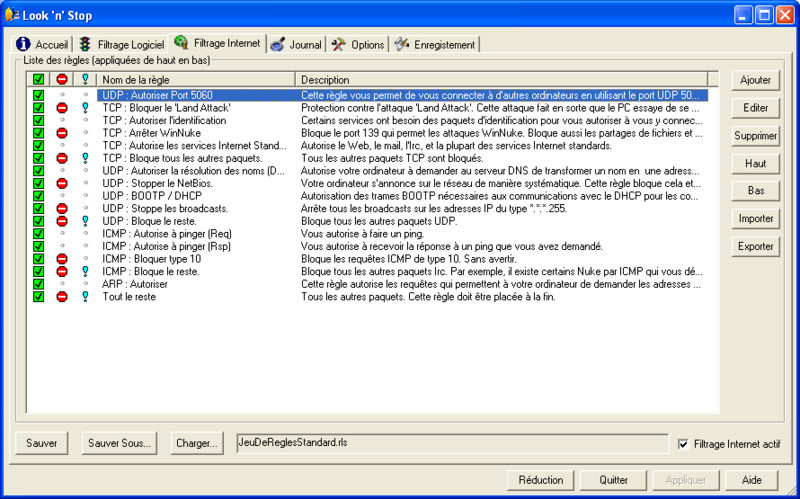Screen dimensions: 800x499
Task: Click block icon of UDP Stopper le NetBios
Action: [x=62, y=183]
